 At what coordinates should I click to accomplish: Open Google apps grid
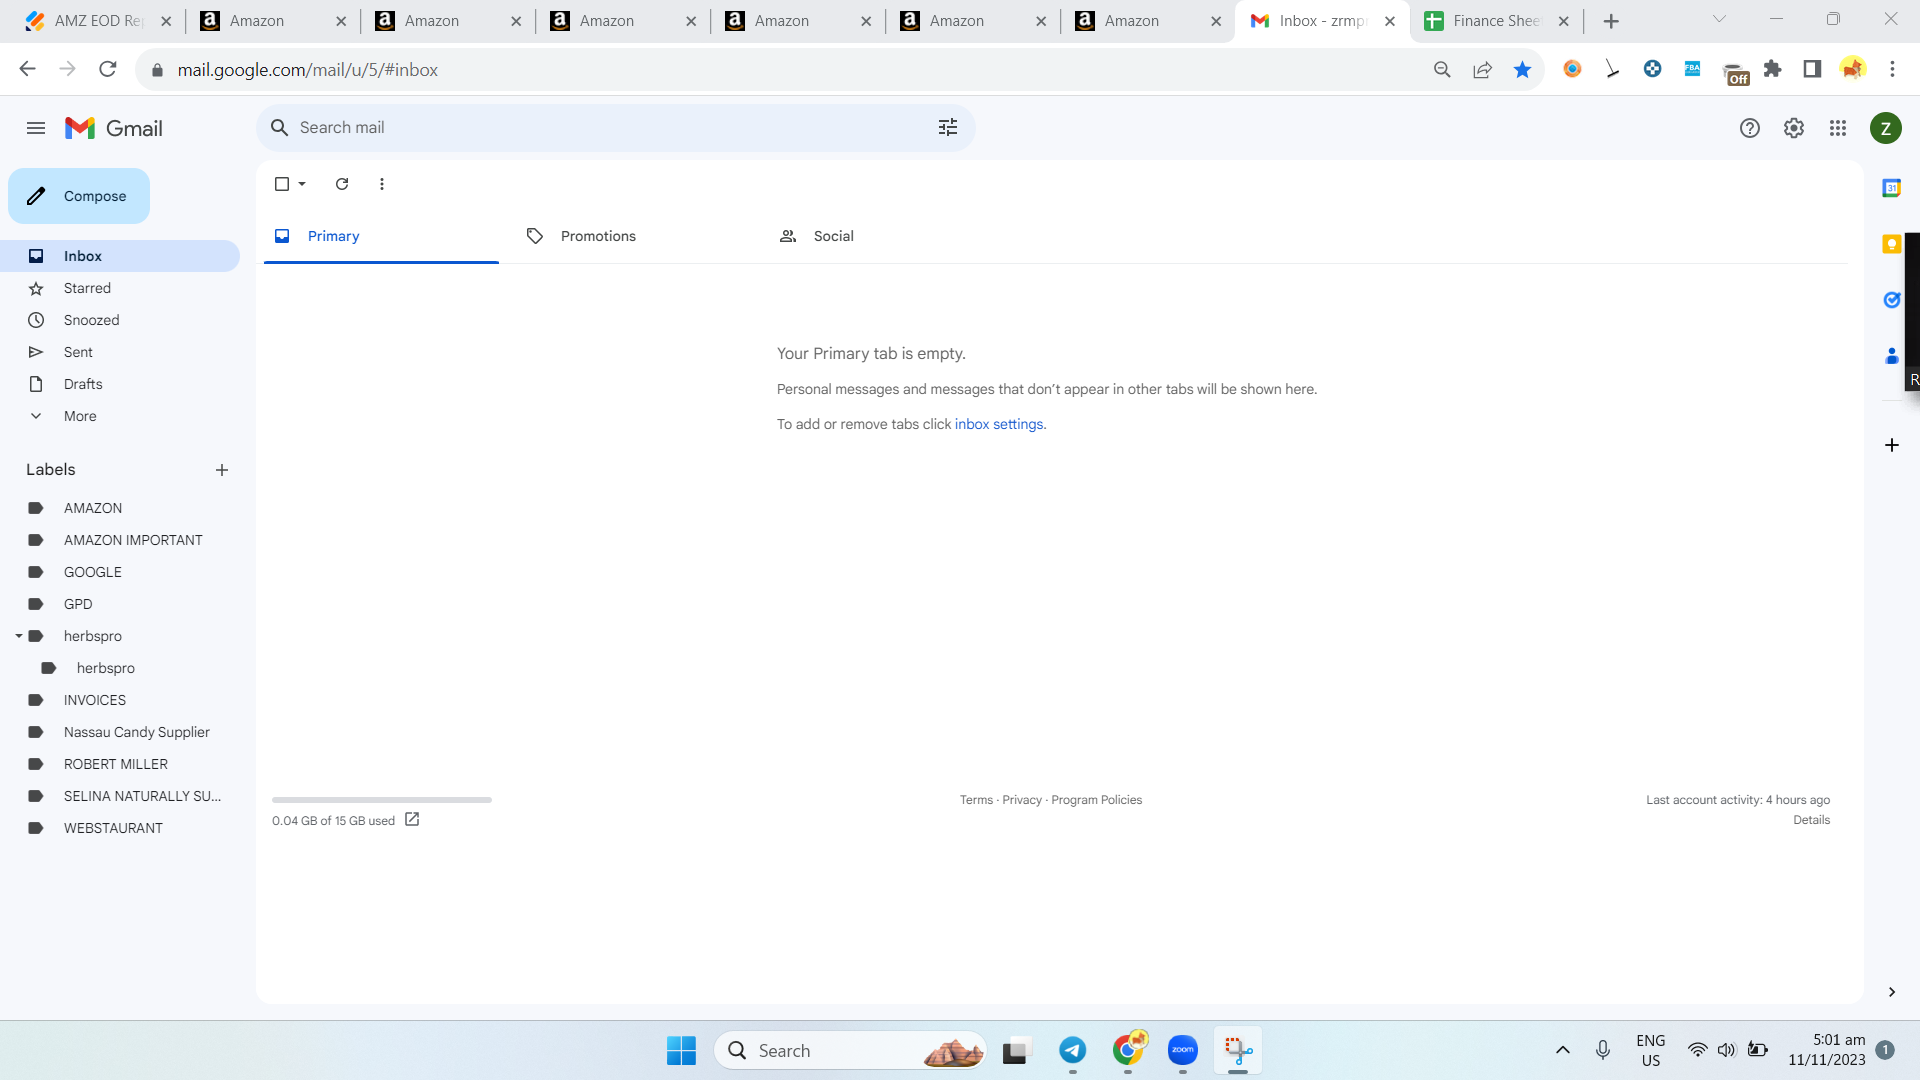(1838, 128)
